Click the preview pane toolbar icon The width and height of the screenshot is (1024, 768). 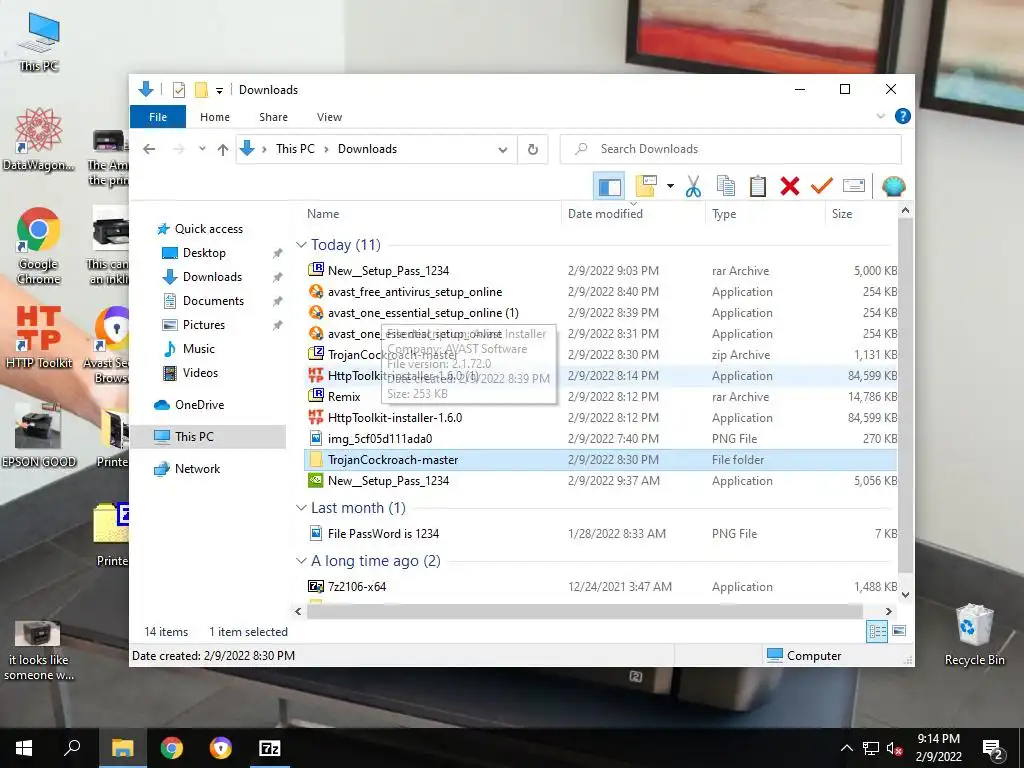point(609,187)
